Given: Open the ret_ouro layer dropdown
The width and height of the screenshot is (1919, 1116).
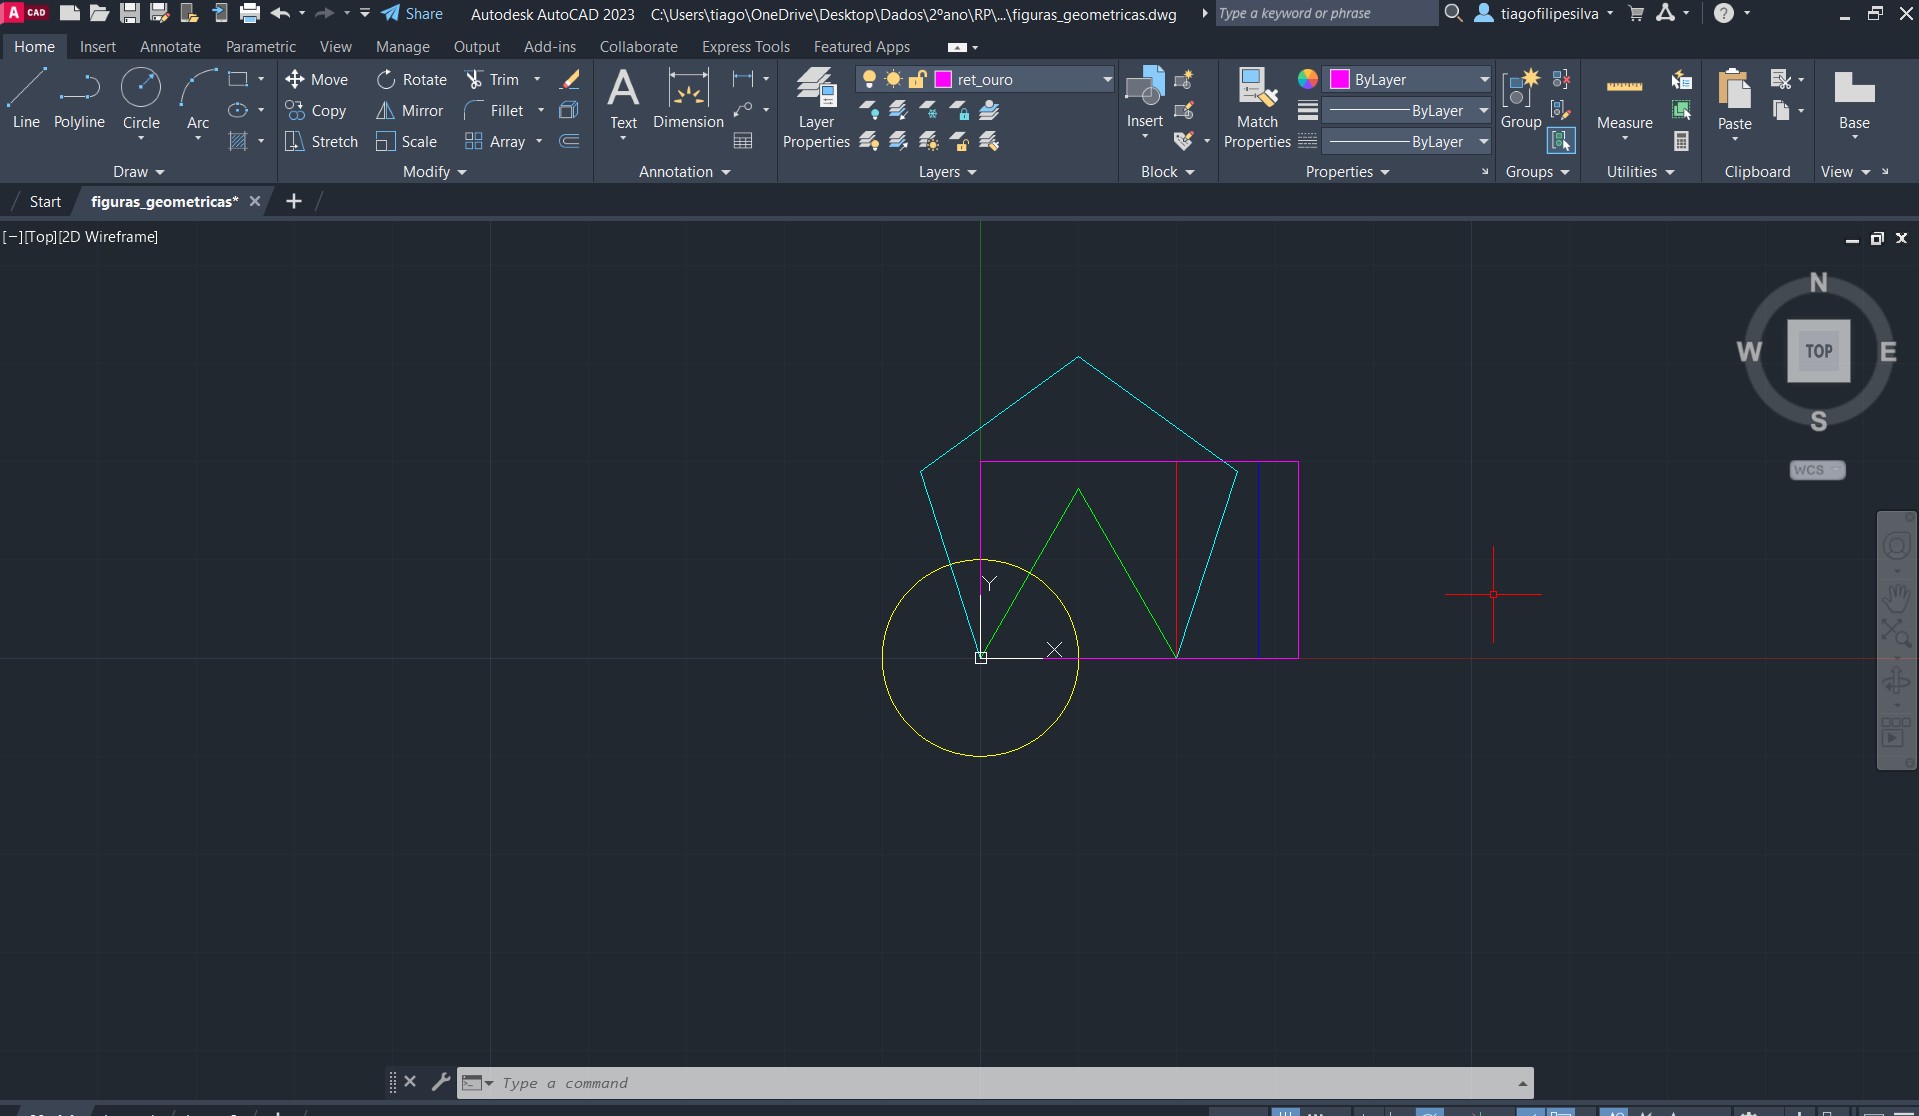Looking at the screenshot, I should tap(1106, 80).
